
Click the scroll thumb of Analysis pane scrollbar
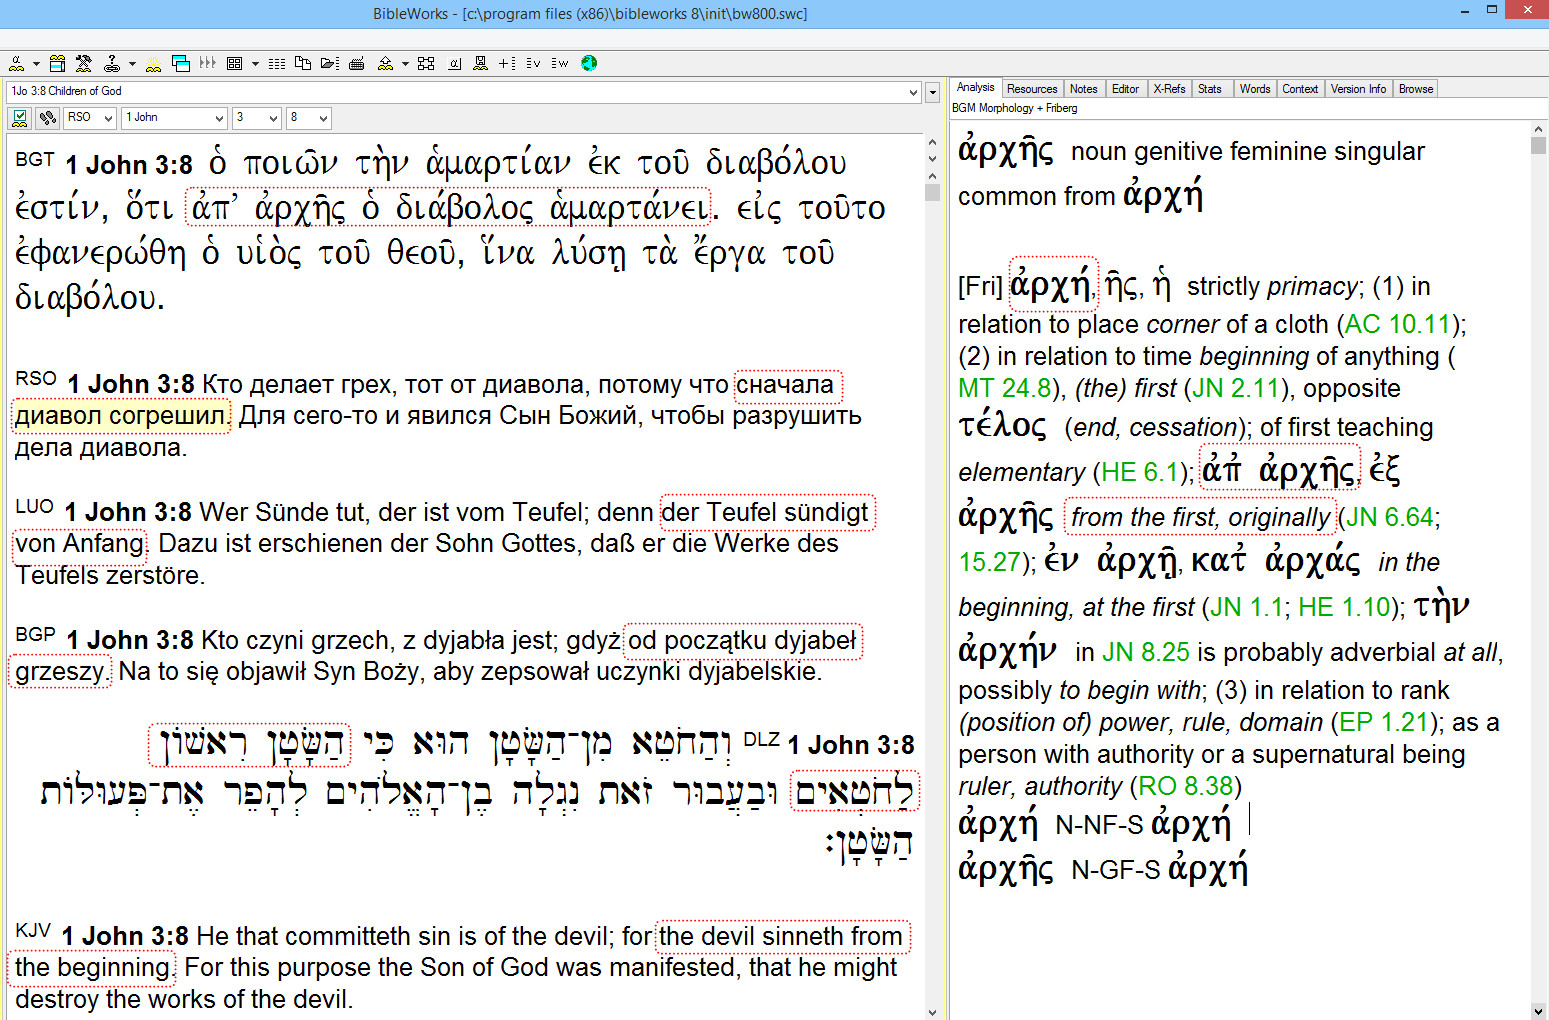pos(1538,145)
